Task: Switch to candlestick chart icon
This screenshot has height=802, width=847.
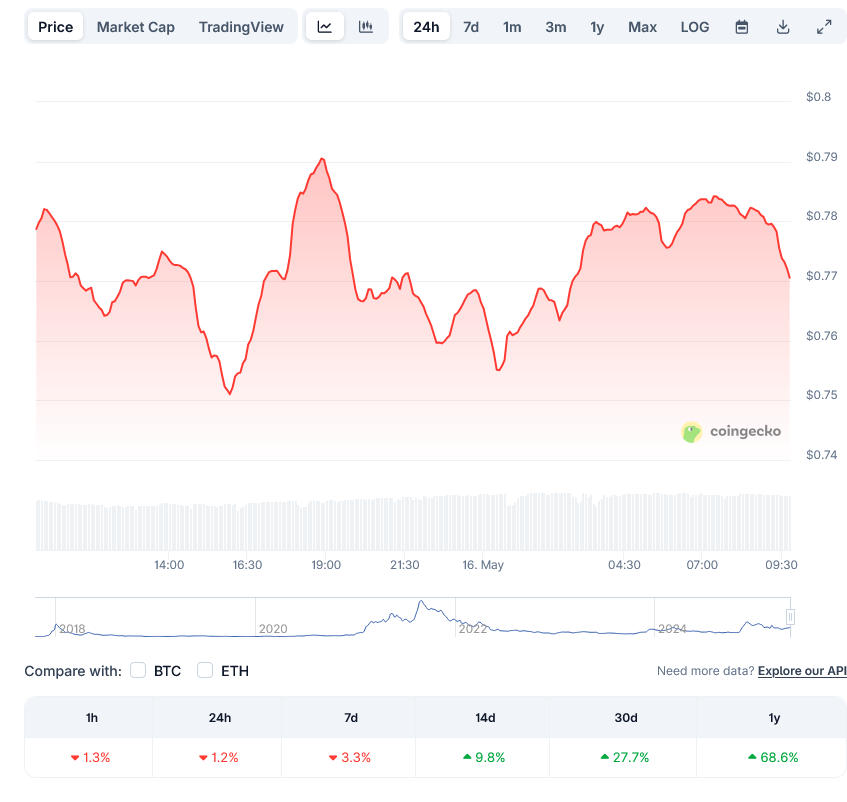Action: pyautogui.click(x=366, y=27)
